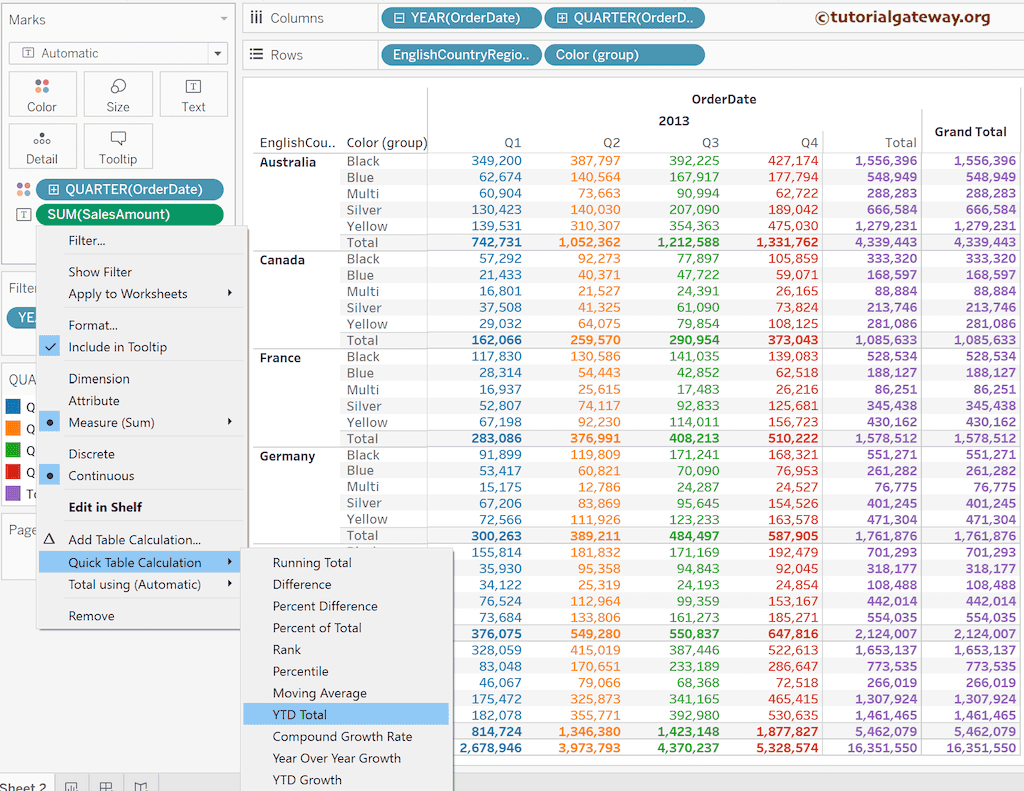
Task: Open the Detail marks card
Action: coord(42,147)
